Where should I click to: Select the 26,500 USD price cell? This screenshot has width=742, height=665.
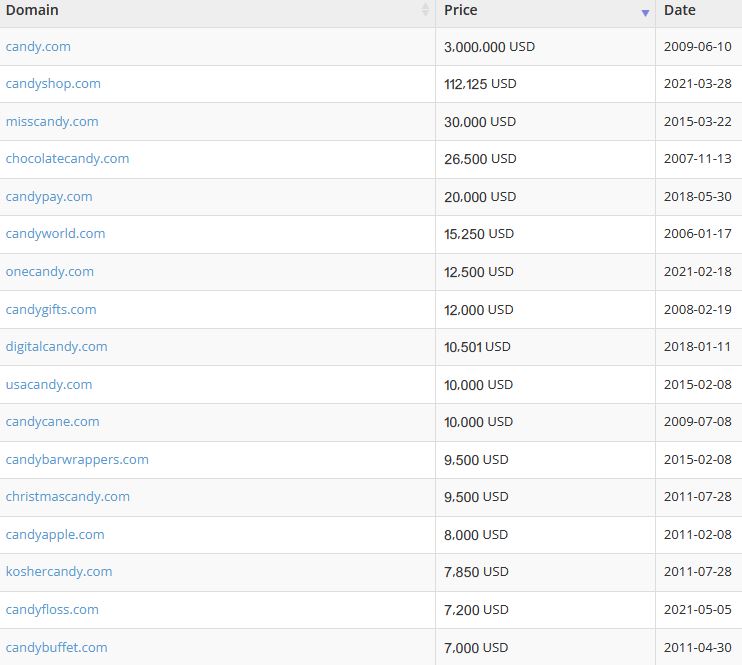[x=546, y=159]
